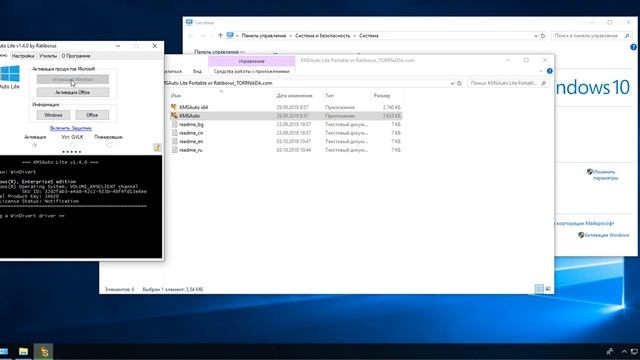Click the yellow note icon in KMSAuto Lite
This screenshot has height=360, width=640.
157,147
